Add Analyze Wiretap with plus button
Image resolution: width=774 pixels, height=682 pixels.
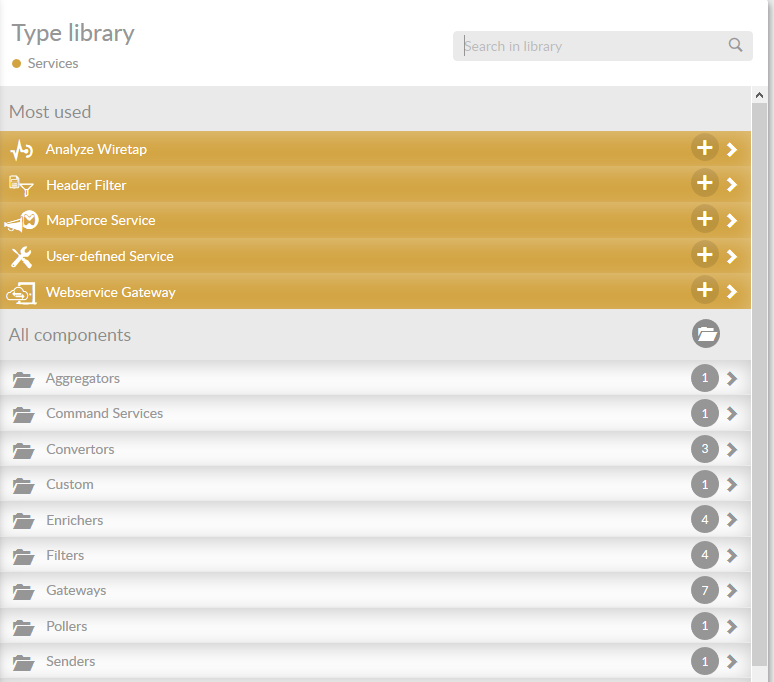(x=705, y=148)
